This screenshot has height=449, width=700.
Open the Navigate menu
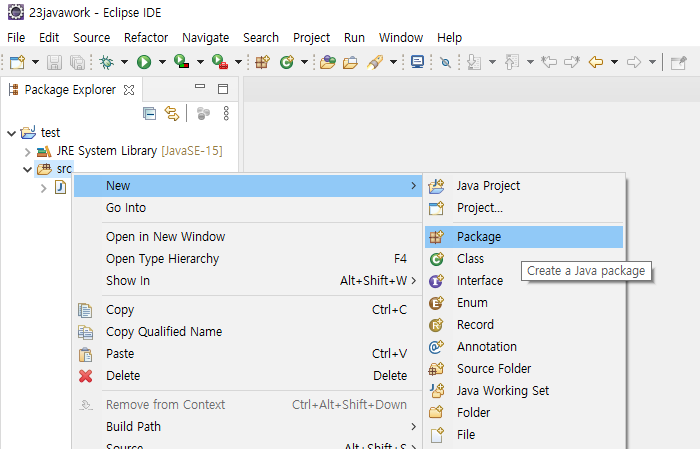click(x=205, y=37)
